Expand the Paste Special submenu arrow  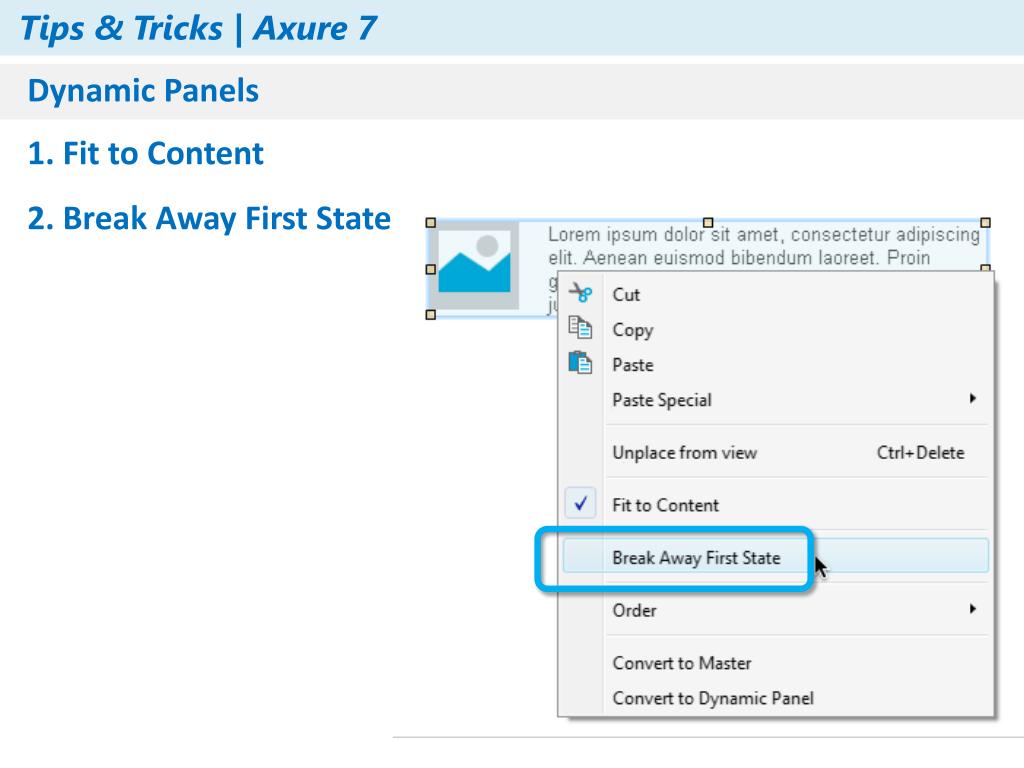(x=973, y=398)
